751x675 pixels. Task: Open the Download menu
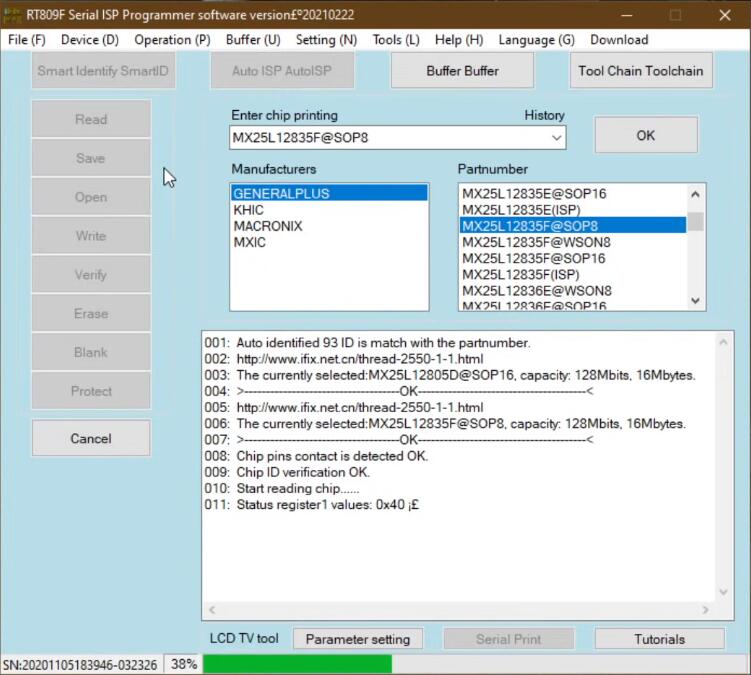pos(619,40)
